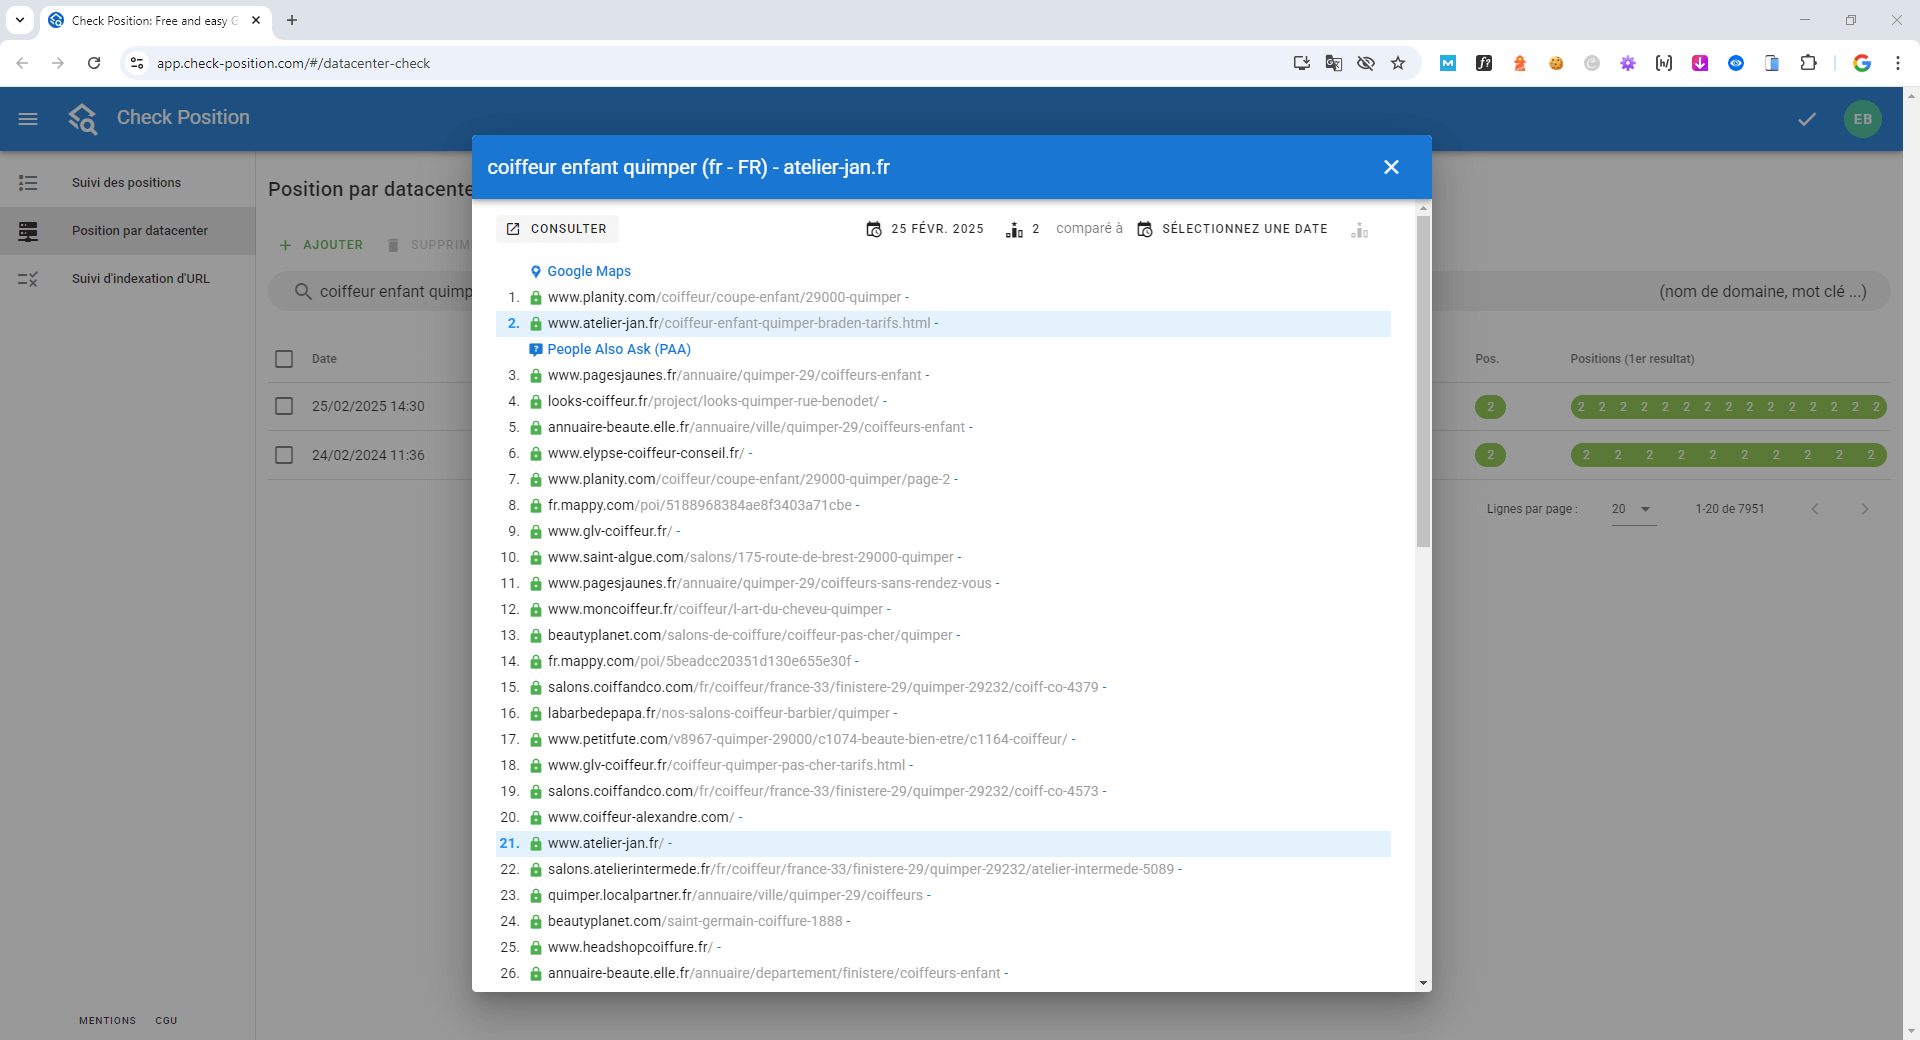Viewport: 1920px width, 1040px height.
Task: Click lock icon beside labarbedepapa.fr result
Action: pos(536,714)
